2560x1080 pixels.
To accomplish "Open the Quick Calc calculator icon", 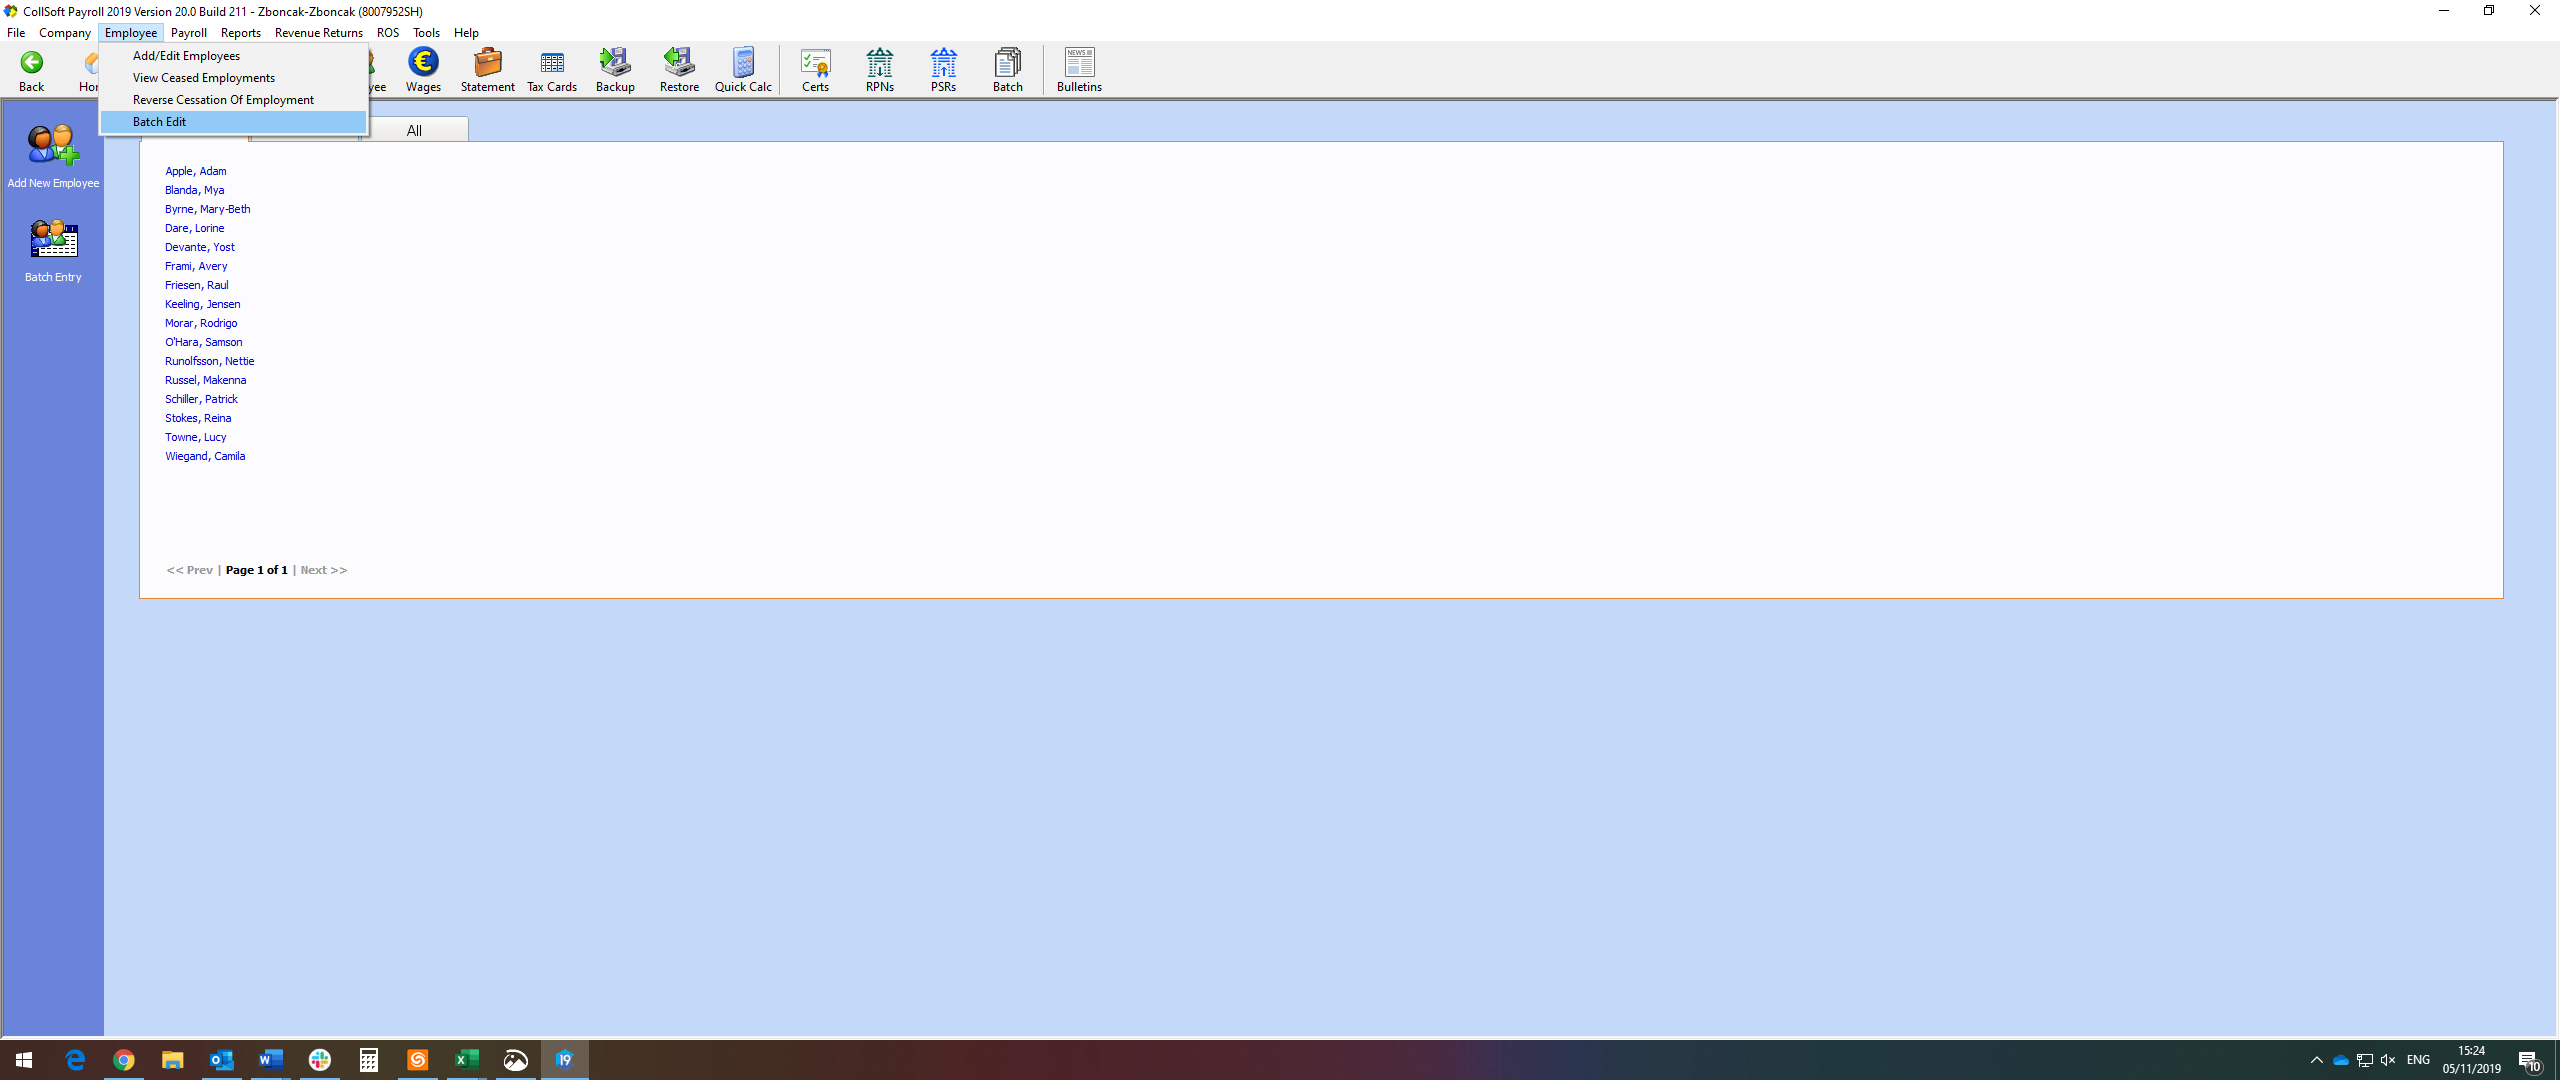I will tap(743, 64).
